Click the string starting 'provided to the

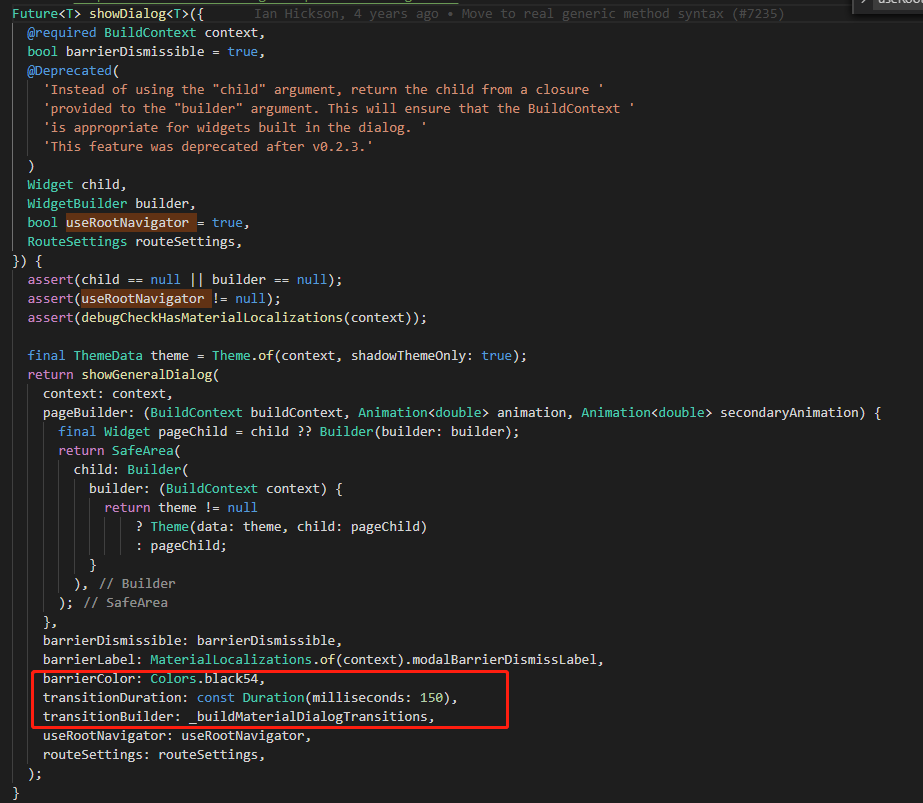coord(338,108)
